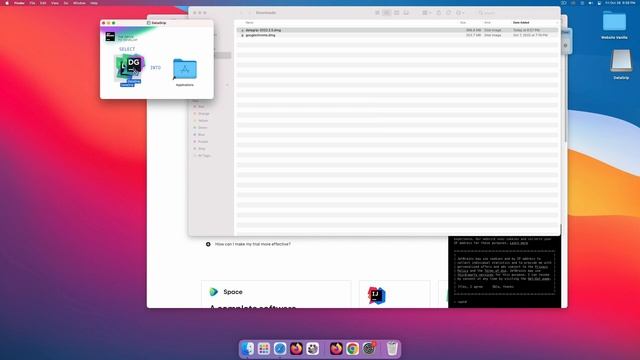
Task: Launch the Firefox icon next to Safari
Action: point(296,349)
